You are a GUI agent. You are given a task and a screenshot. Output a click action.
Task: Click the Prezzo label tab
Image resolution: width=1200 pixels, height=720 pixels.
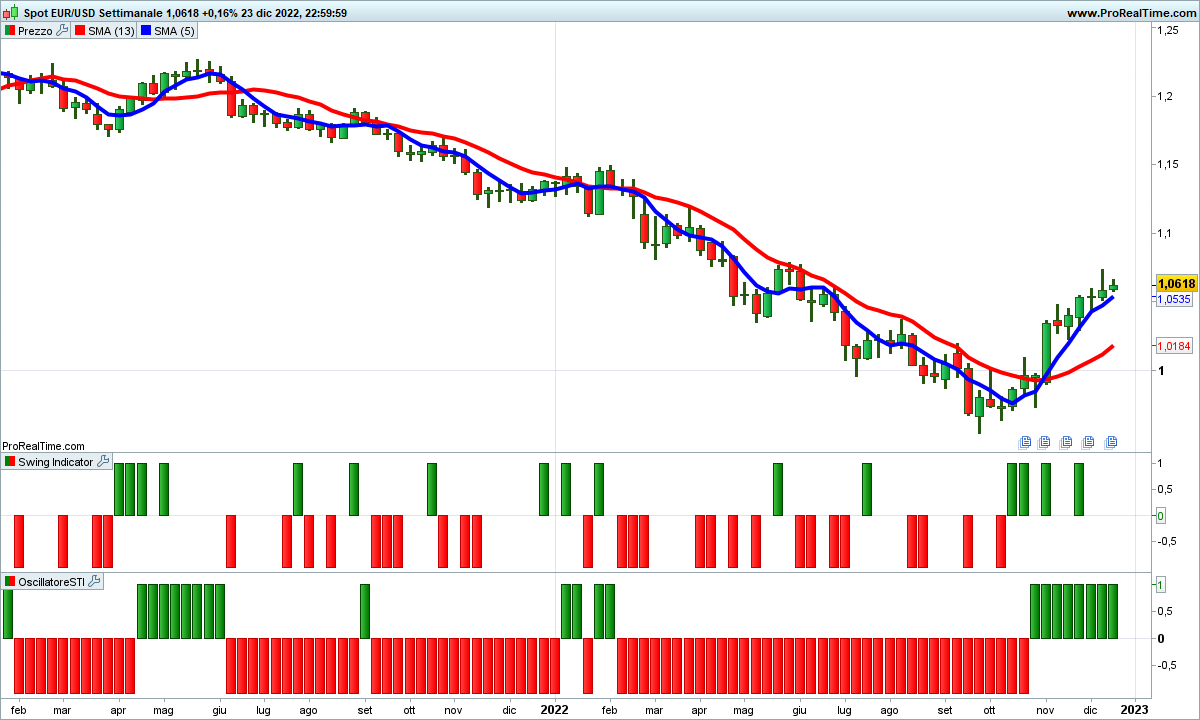[x=35, y=31]
